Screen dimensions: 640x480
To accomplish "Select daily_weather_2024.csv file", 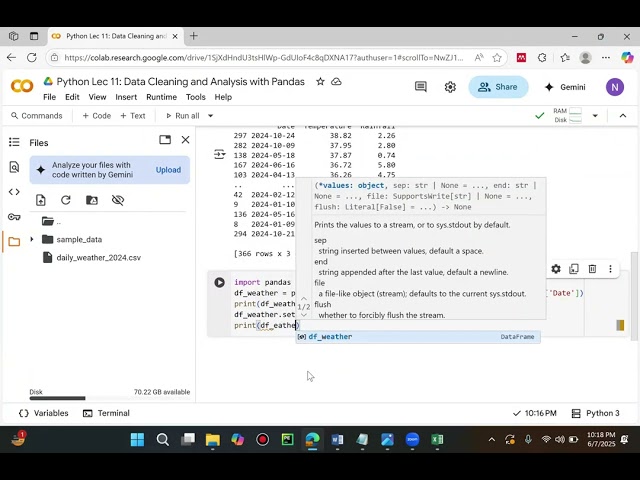I will (x=98, y=258).
